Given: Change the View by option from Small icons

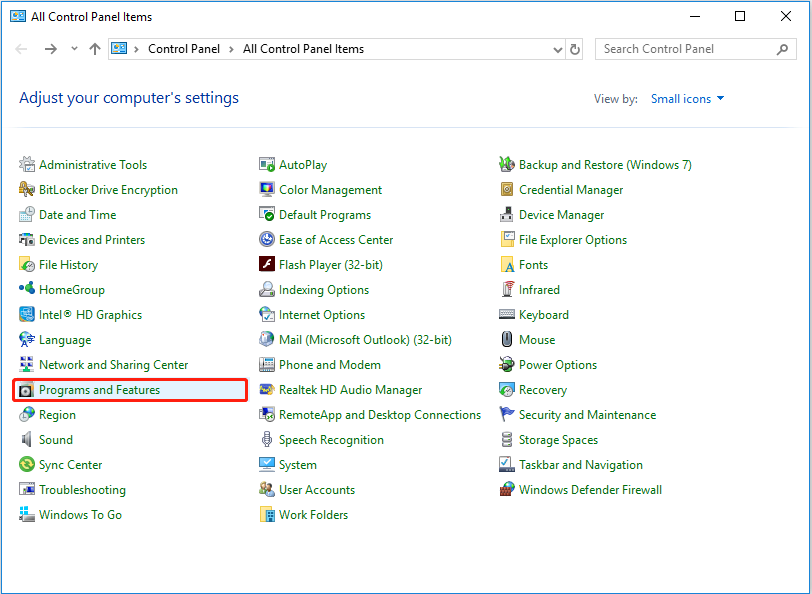Looking at the screenshot, I should (x=687, y=98).
